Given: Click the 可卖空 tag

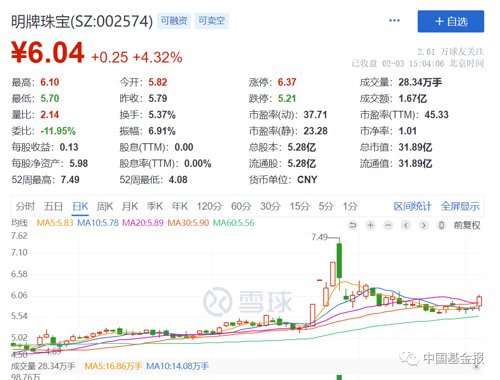Looking at the screenshot, I should (212, 21).
